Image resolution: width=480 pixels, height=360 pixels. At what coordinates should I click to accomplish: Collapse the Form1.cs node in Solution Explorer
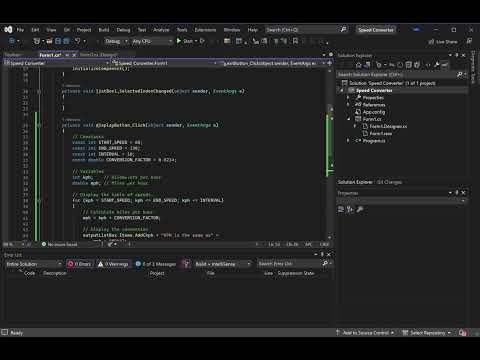coord(349,119)
